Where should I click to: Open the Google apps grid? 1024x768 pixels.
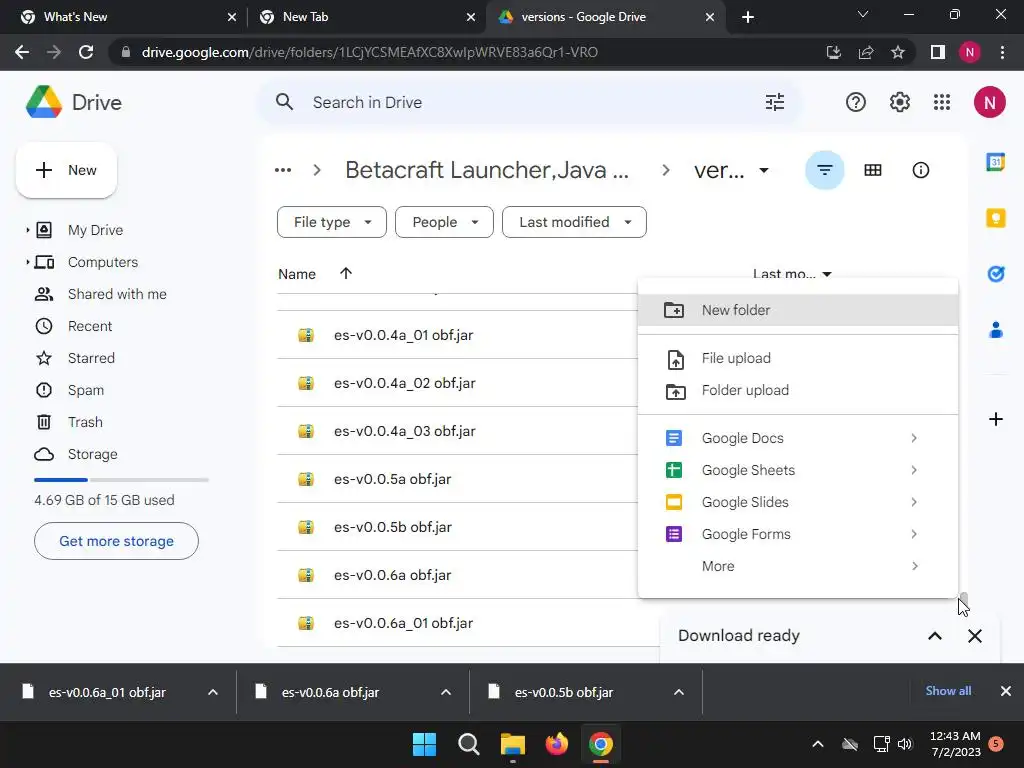[x=942, y=103]
